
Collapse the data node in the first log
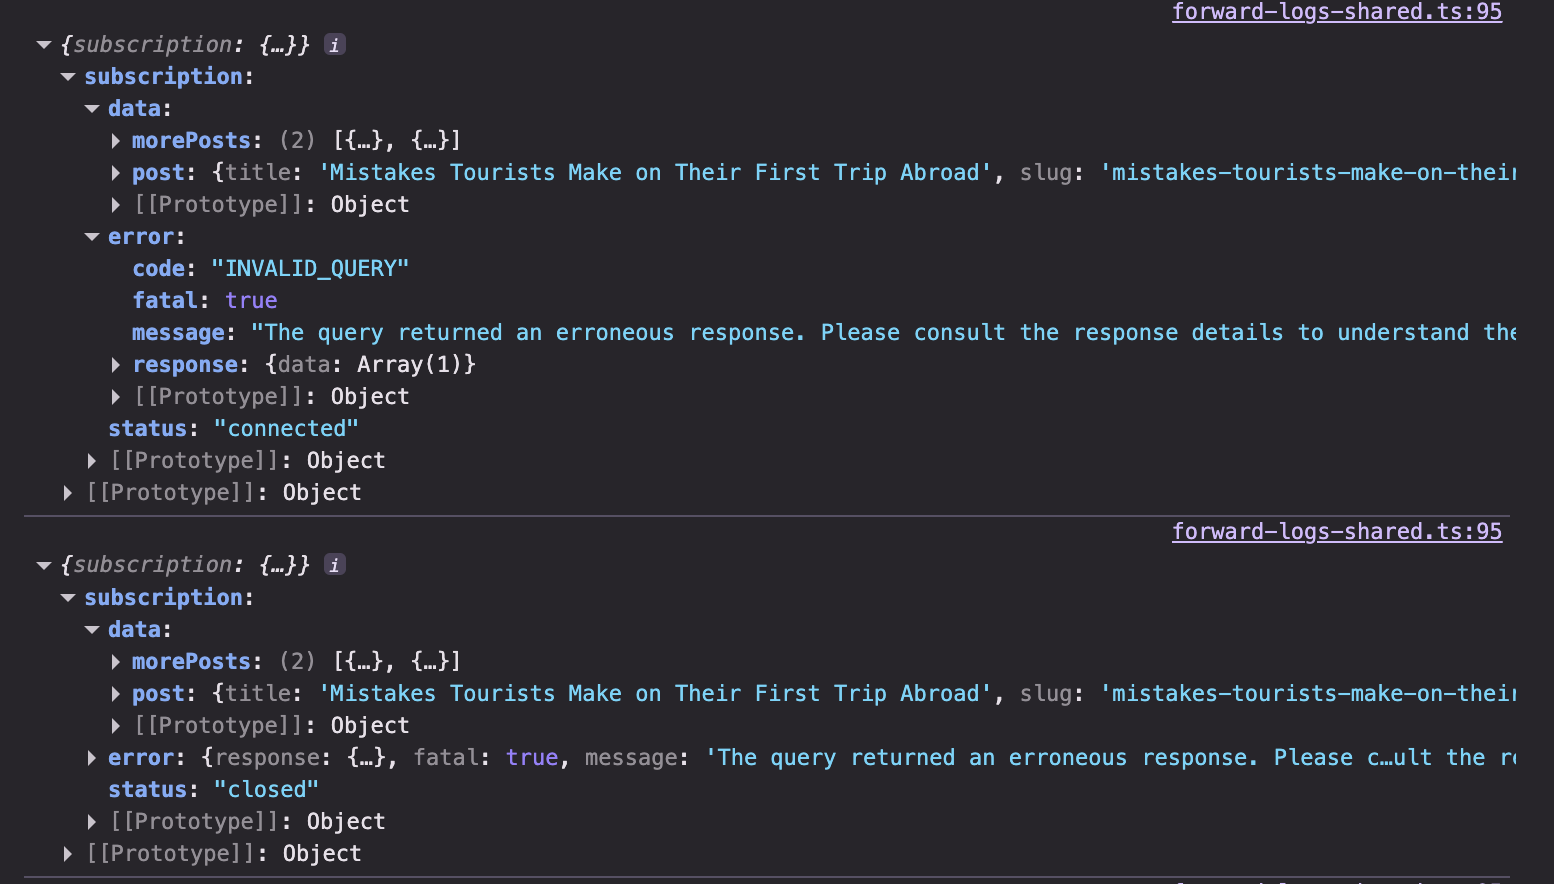(x=92, y=109)
